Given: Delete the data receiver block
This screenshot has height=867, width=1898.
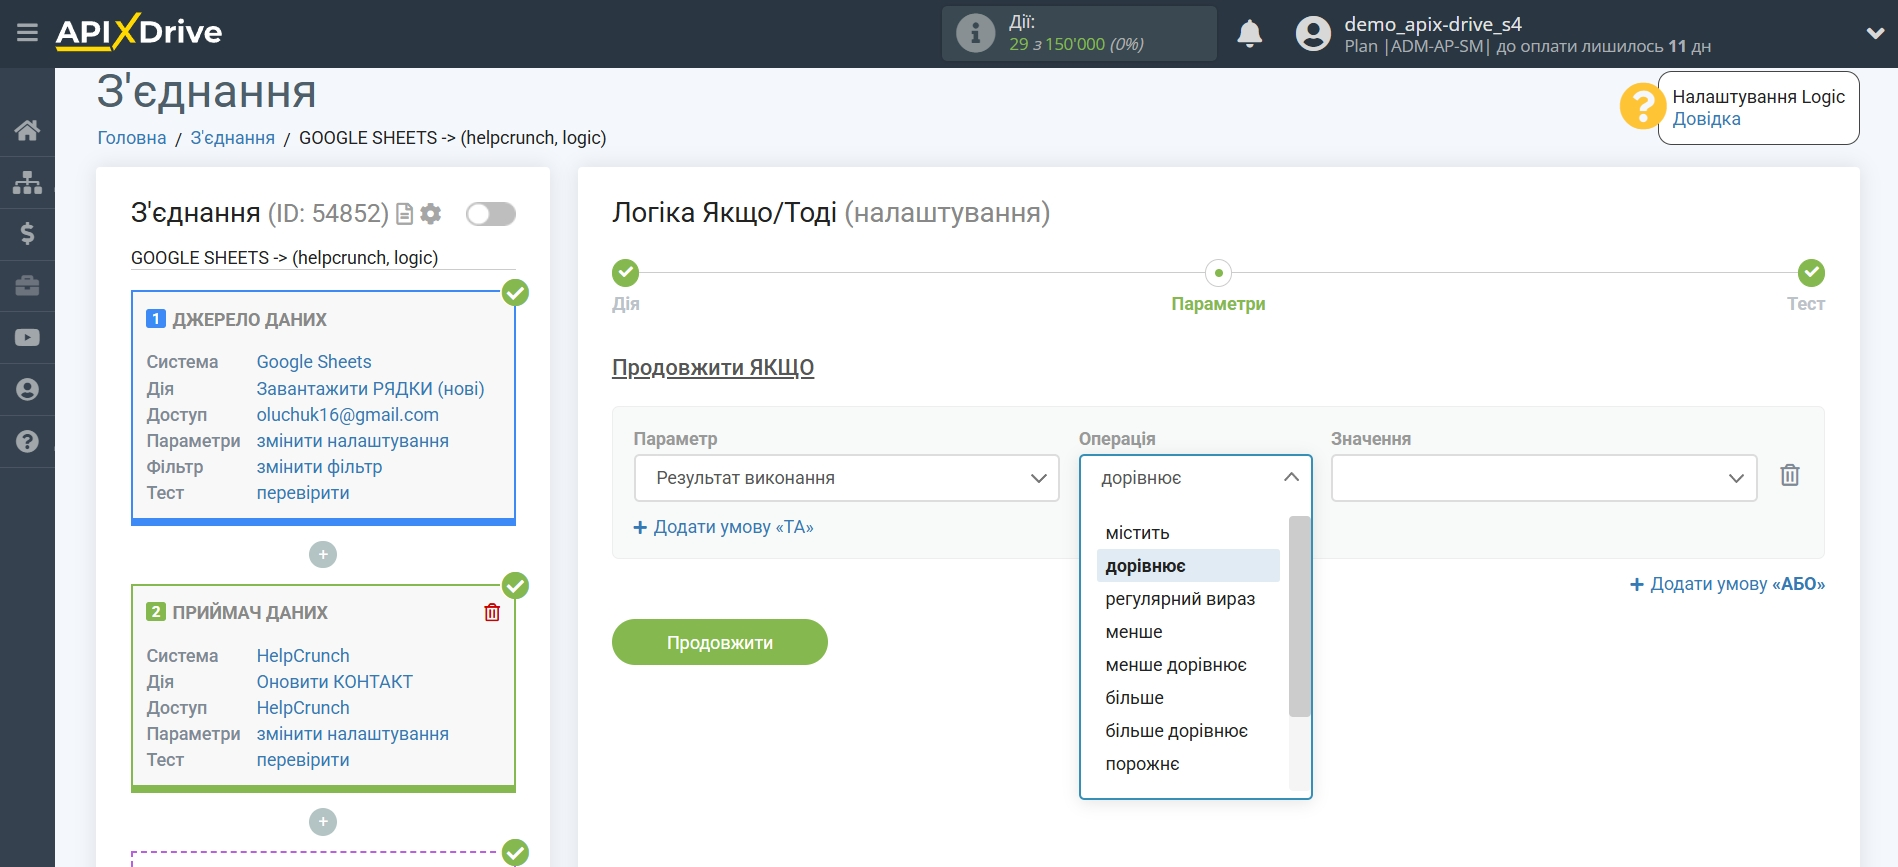Looking at the screenshot, I should (492, 612).
